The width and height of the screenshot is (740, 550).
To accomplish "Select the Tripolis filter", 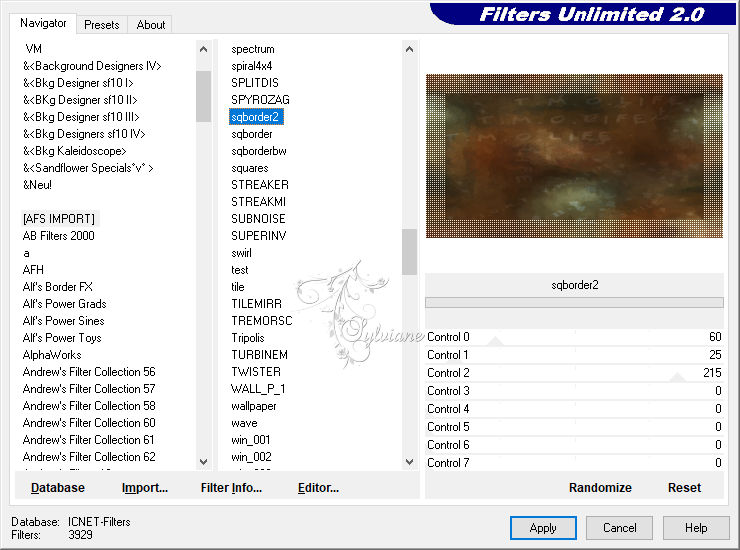I will 248,338.
